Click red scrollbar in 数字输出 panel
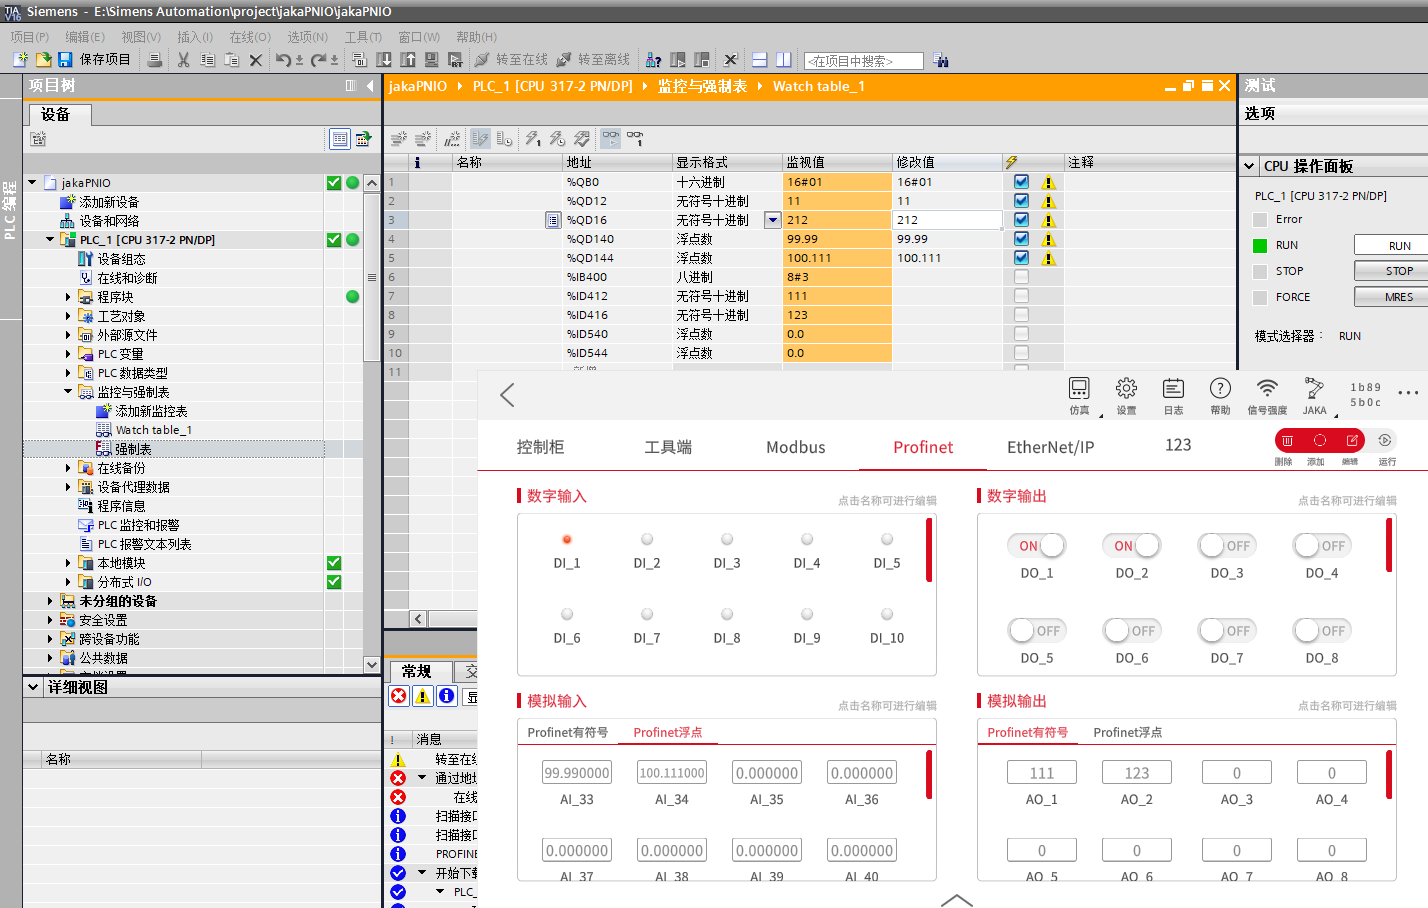 [1389, 544]
